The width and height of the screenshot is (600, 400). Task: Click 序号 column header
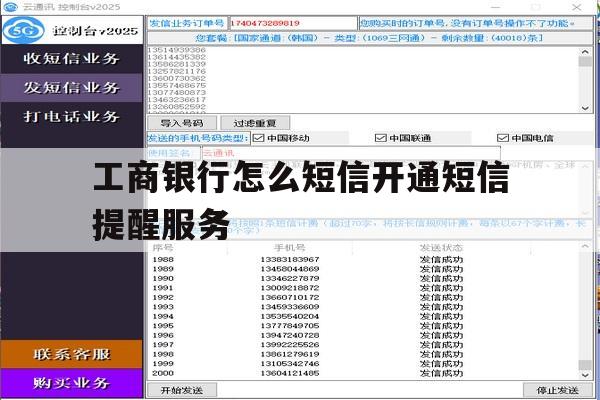coord(163,248)
